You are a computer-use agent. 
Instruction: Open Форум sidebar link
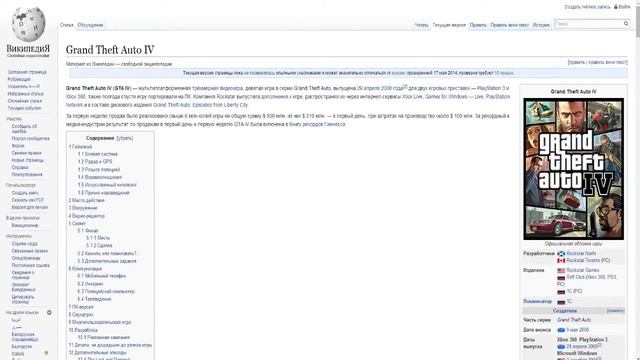(18, 146)
